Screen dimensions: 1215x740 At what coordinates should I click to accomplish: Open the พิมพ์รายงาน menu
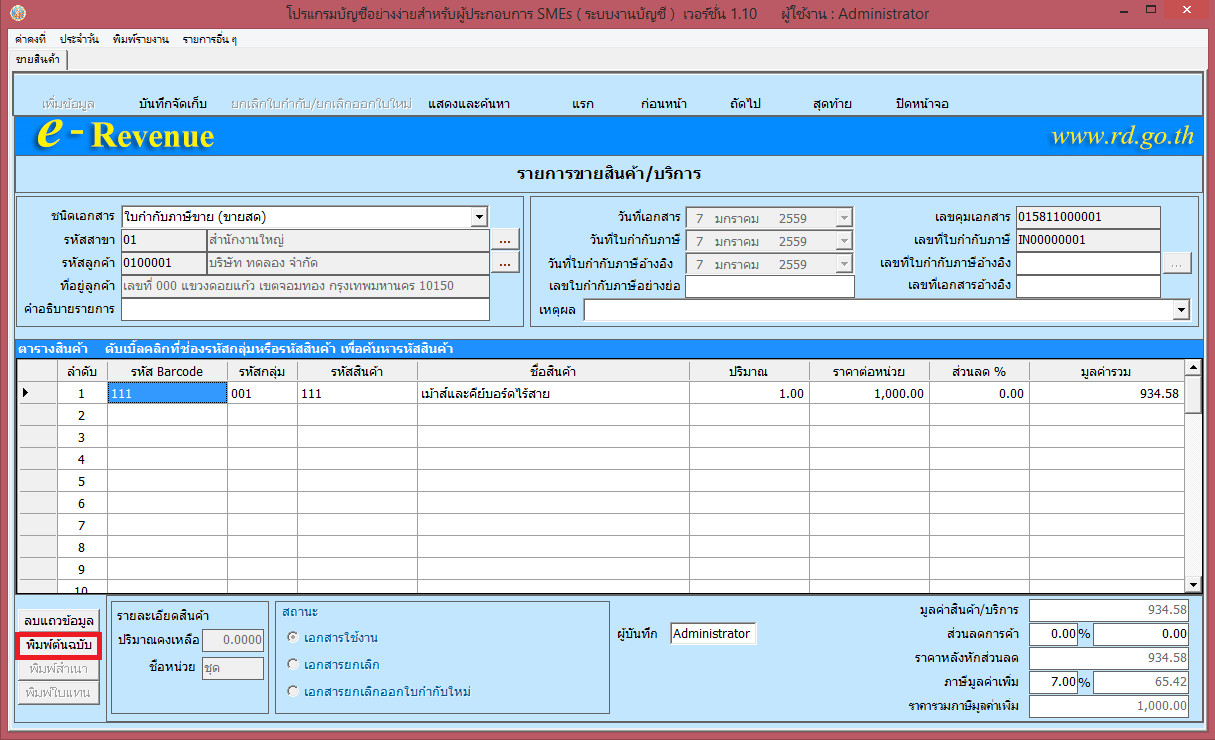141,39
